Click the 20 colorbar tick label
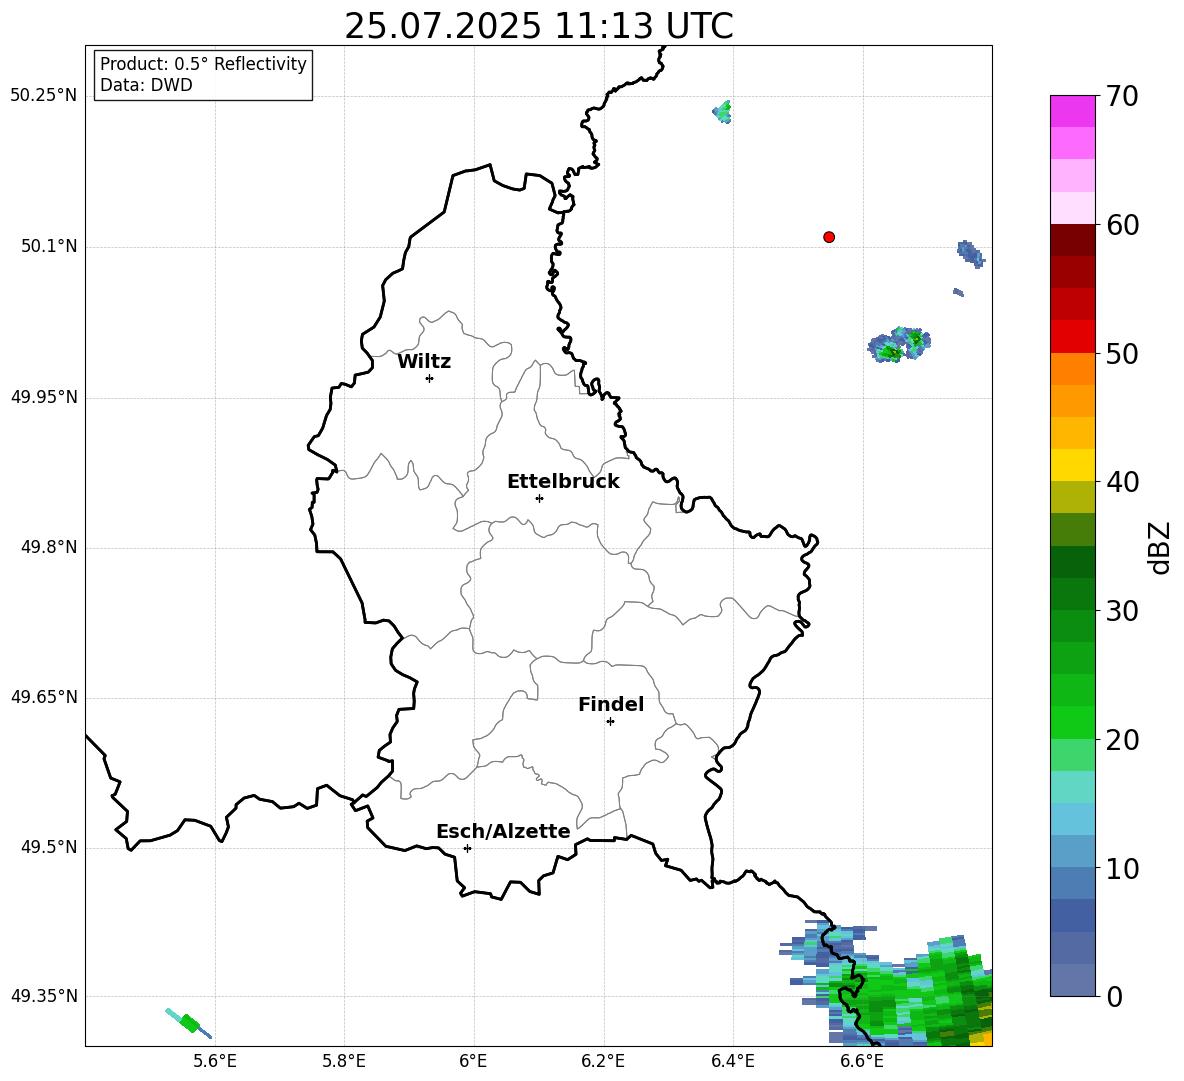 (x=1122, y=739)
